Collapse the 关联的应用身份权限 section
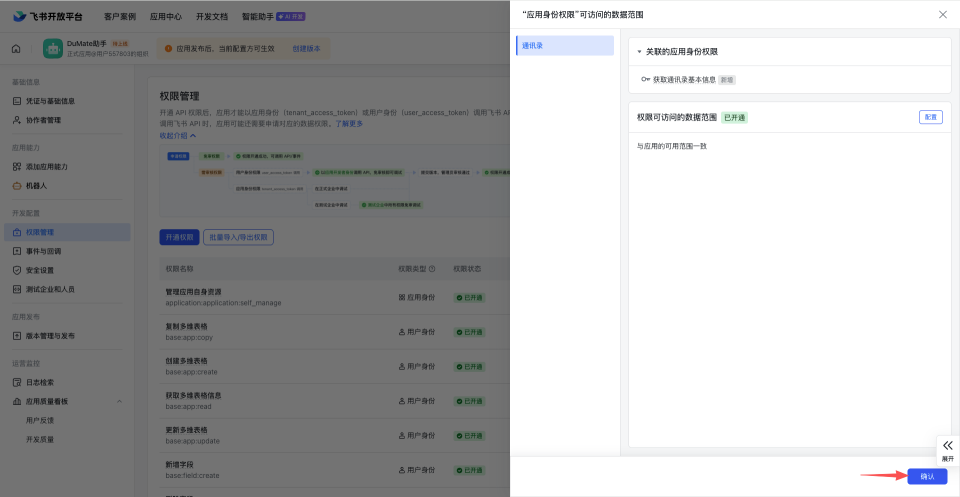The image size is (960, 497). pyautogui.click(x=639, y=51)
